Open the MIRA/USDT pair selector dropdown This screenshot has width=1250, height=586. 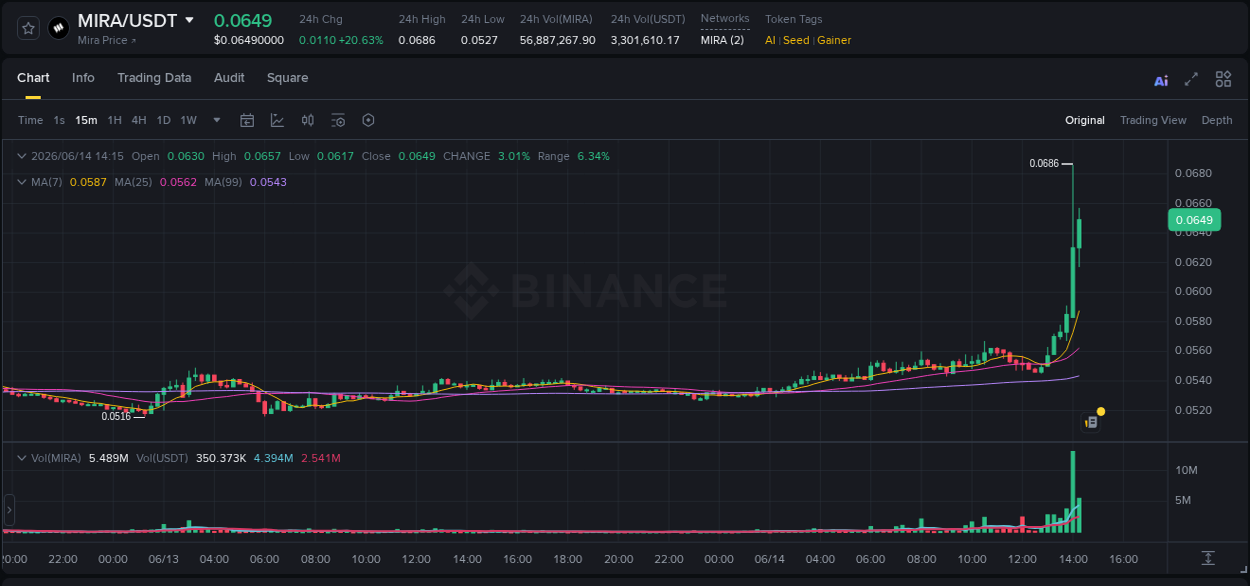[189, 20]
